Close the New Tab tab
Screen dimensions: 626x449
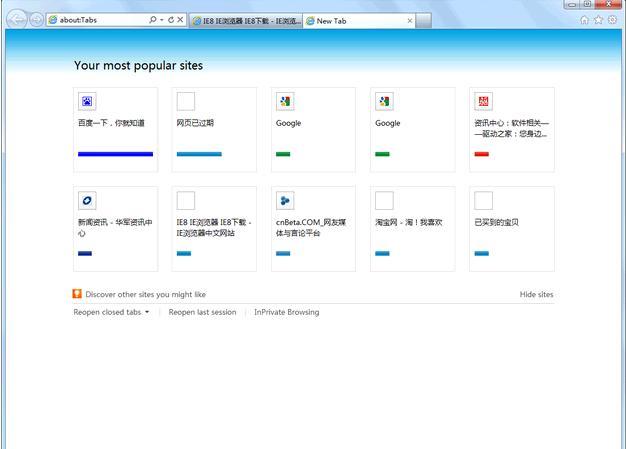(409, 20)
